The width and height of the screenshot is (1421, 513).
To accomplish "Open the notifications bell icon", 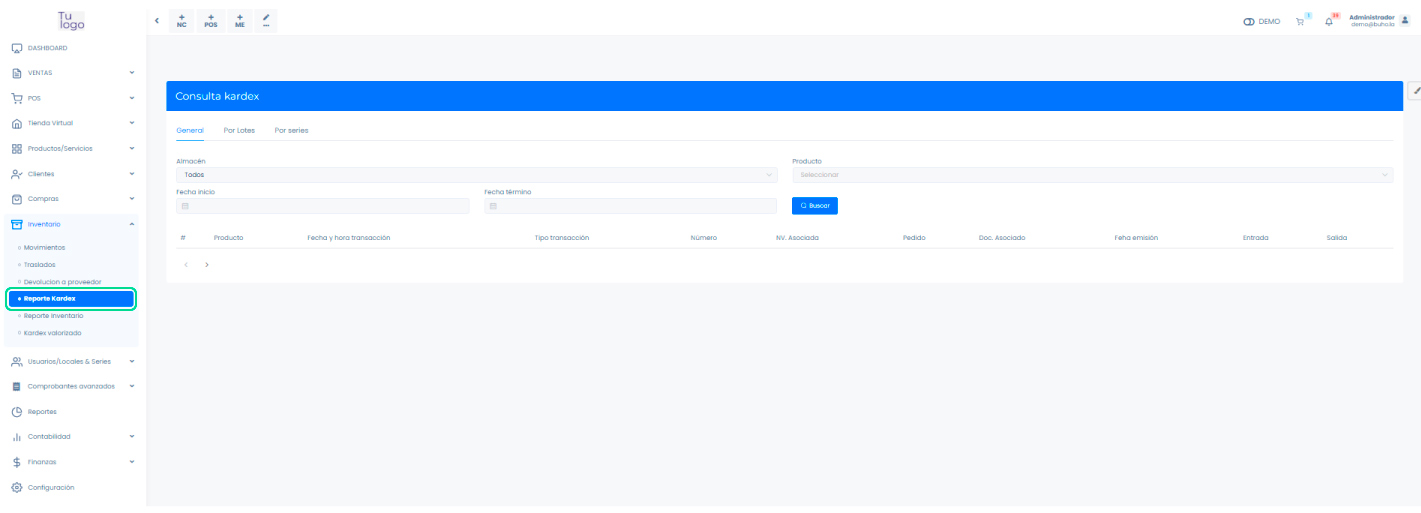I will pos(1329,21).
